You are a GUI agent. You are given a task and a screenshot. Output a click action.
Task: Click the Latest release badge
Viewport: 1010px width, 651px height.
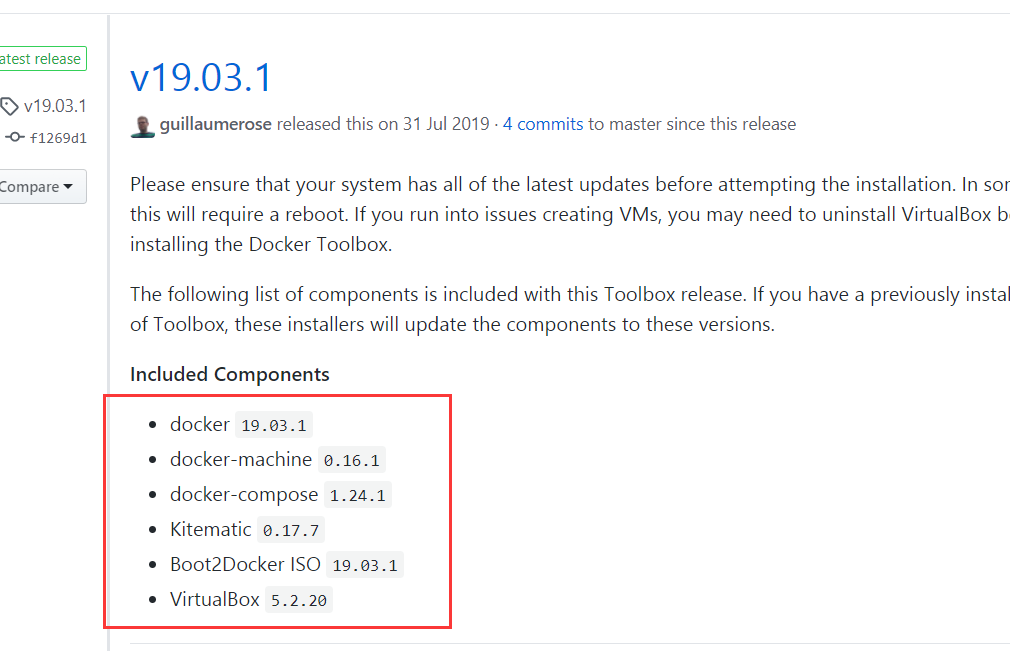(41, 59)
